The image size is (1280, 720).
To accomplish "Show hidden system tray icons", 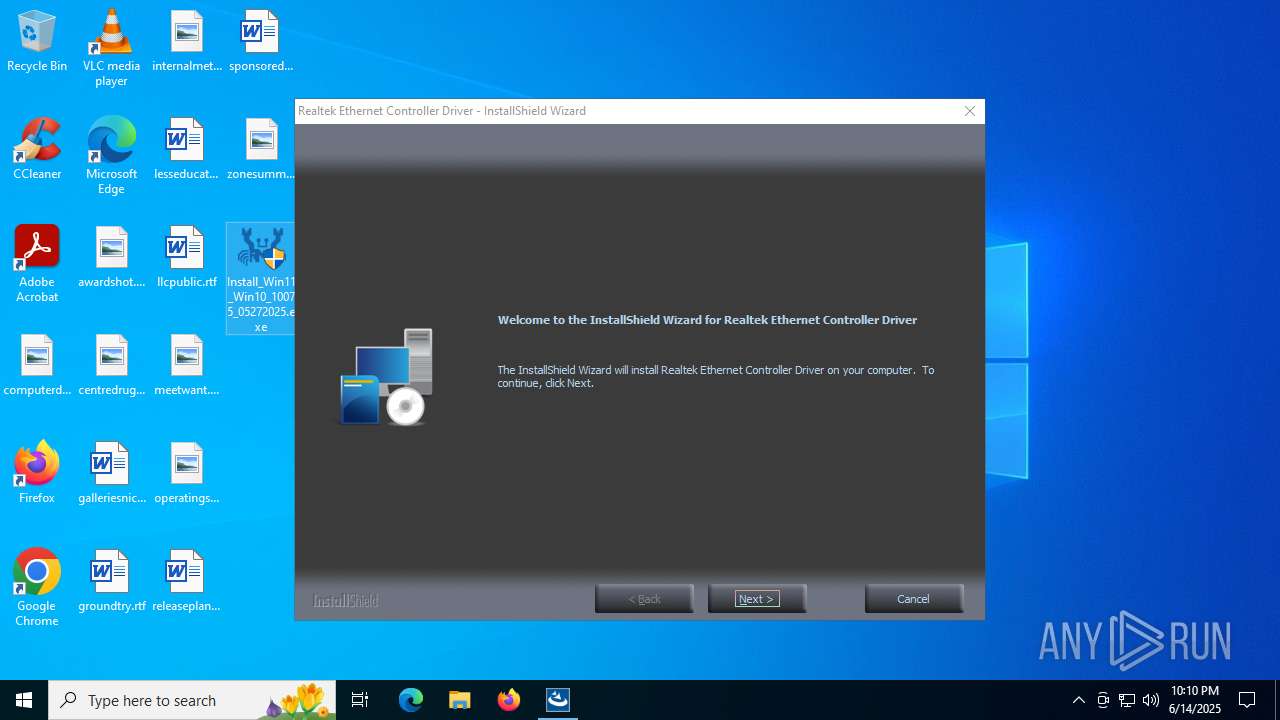I will tap(1078, 700).
